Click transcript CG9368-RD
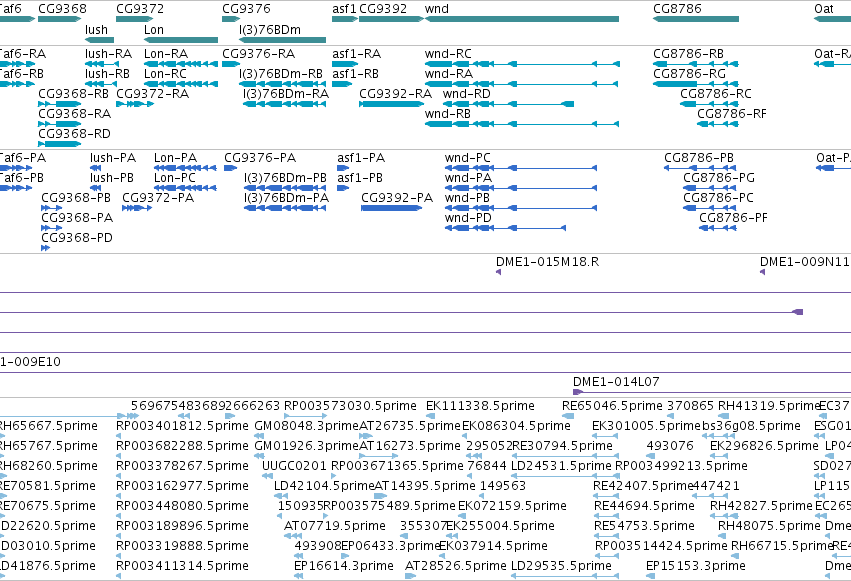This screenshot has height=581, width=851. click(60, 144)
